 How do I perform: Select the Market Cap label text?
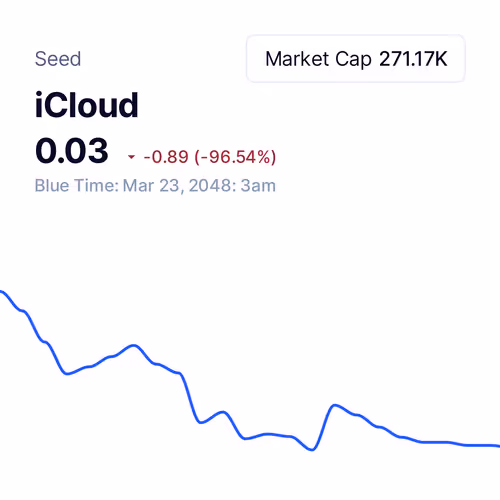pos(318,59)
